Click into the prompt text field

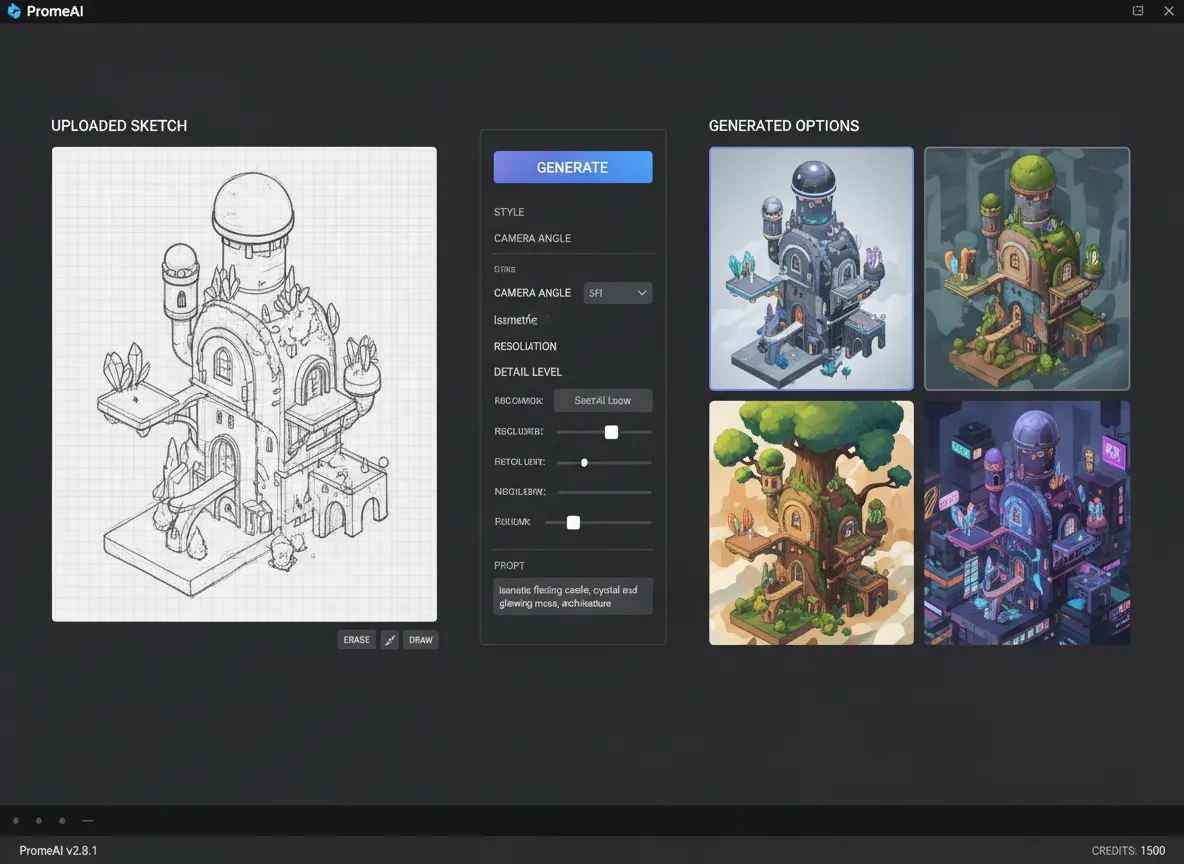(573, 597)
